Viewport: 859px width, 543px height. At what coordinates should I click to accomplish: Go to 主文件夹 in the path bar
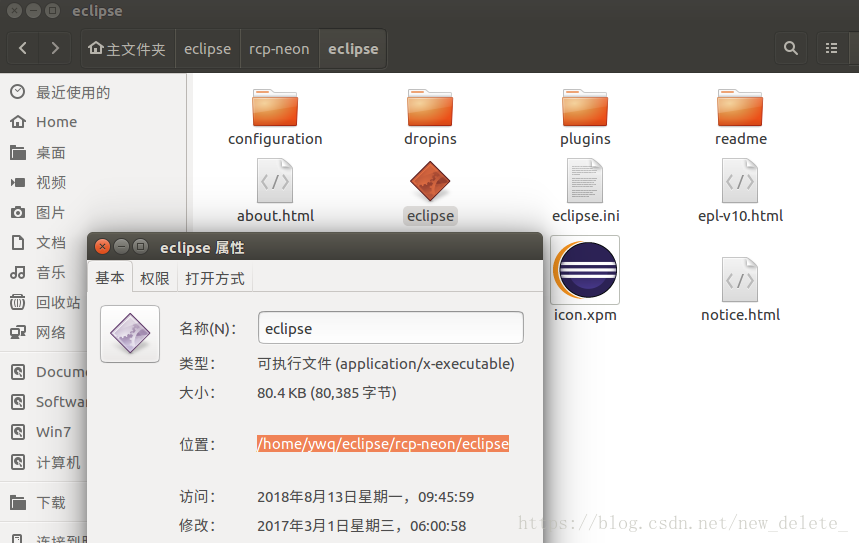click(x=128, y=48)
